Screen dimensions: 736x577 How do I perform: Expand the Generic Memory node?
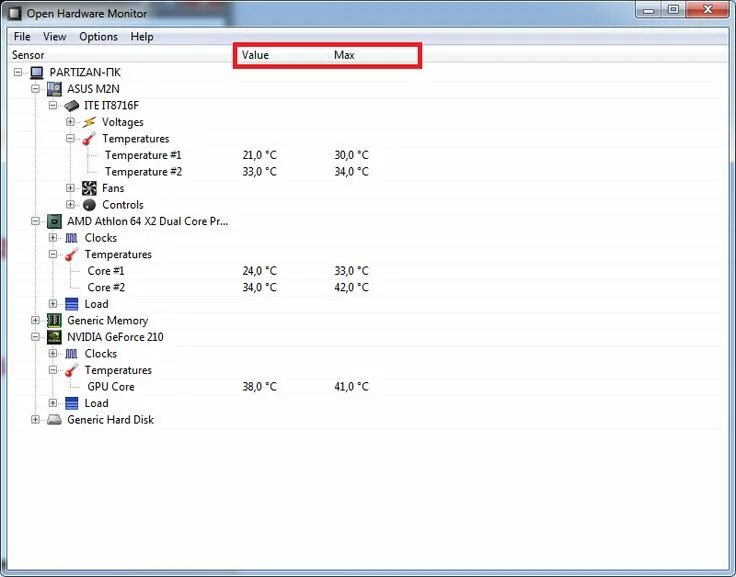click(35, 321)
